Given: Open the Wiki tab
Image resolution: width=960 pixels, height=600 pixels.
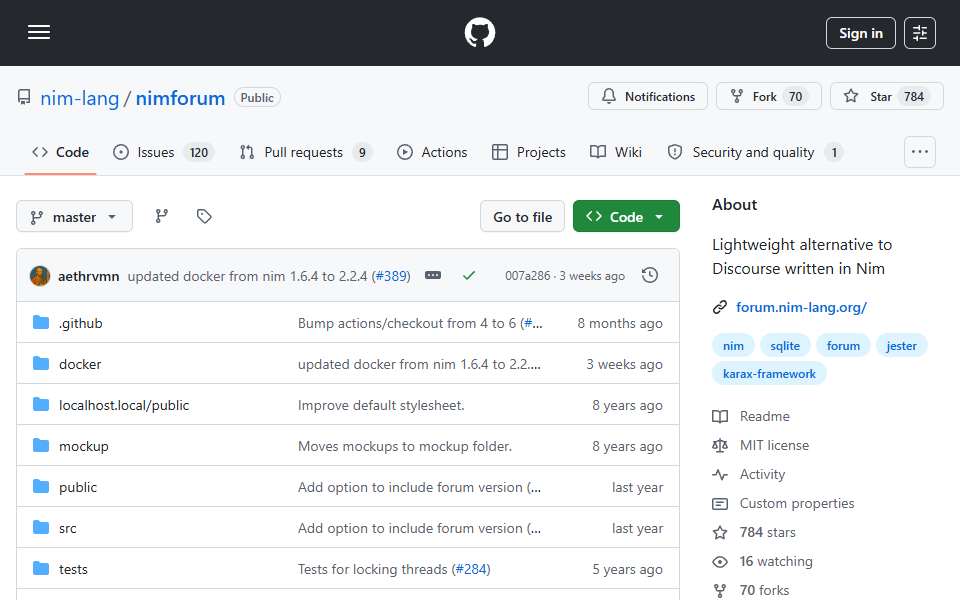Looking at the screenshot, I should coord(616,152).
